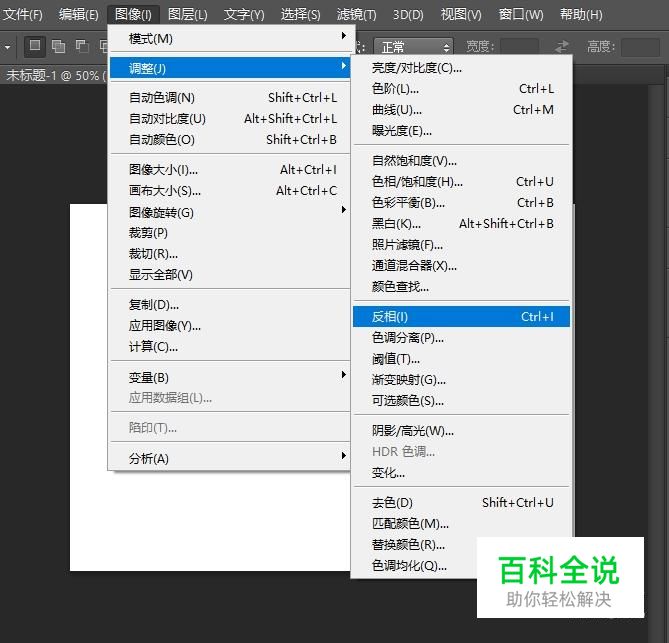The width and height of the screenshot is (669, 643).
Task: Expand the 调整(J) submenu
Action: tap(230, 68)
